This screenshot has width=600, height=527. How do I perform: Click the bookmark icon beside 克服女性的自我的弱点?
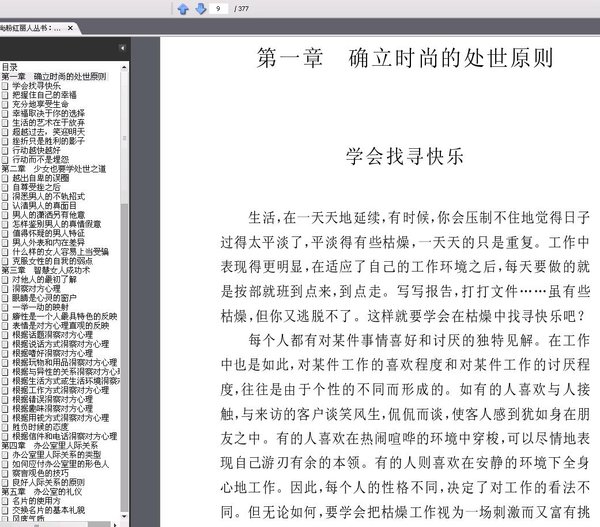(5, 261)
